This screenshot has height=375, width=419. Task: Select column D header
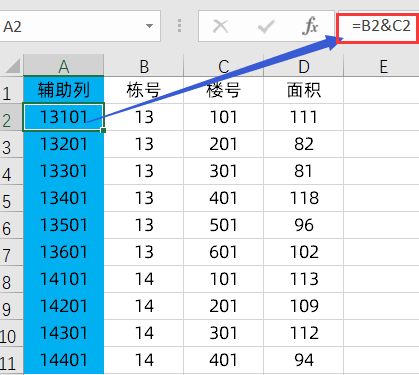pos(304,66)
